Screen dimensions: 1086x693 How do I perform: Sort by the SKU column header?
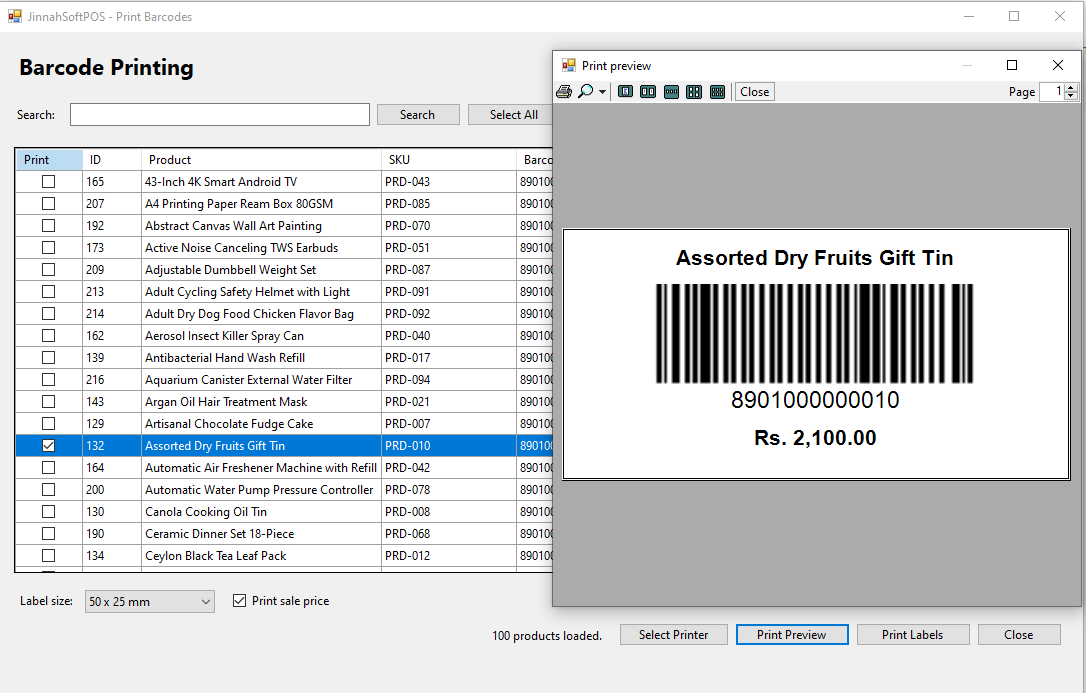pos(448,160)
